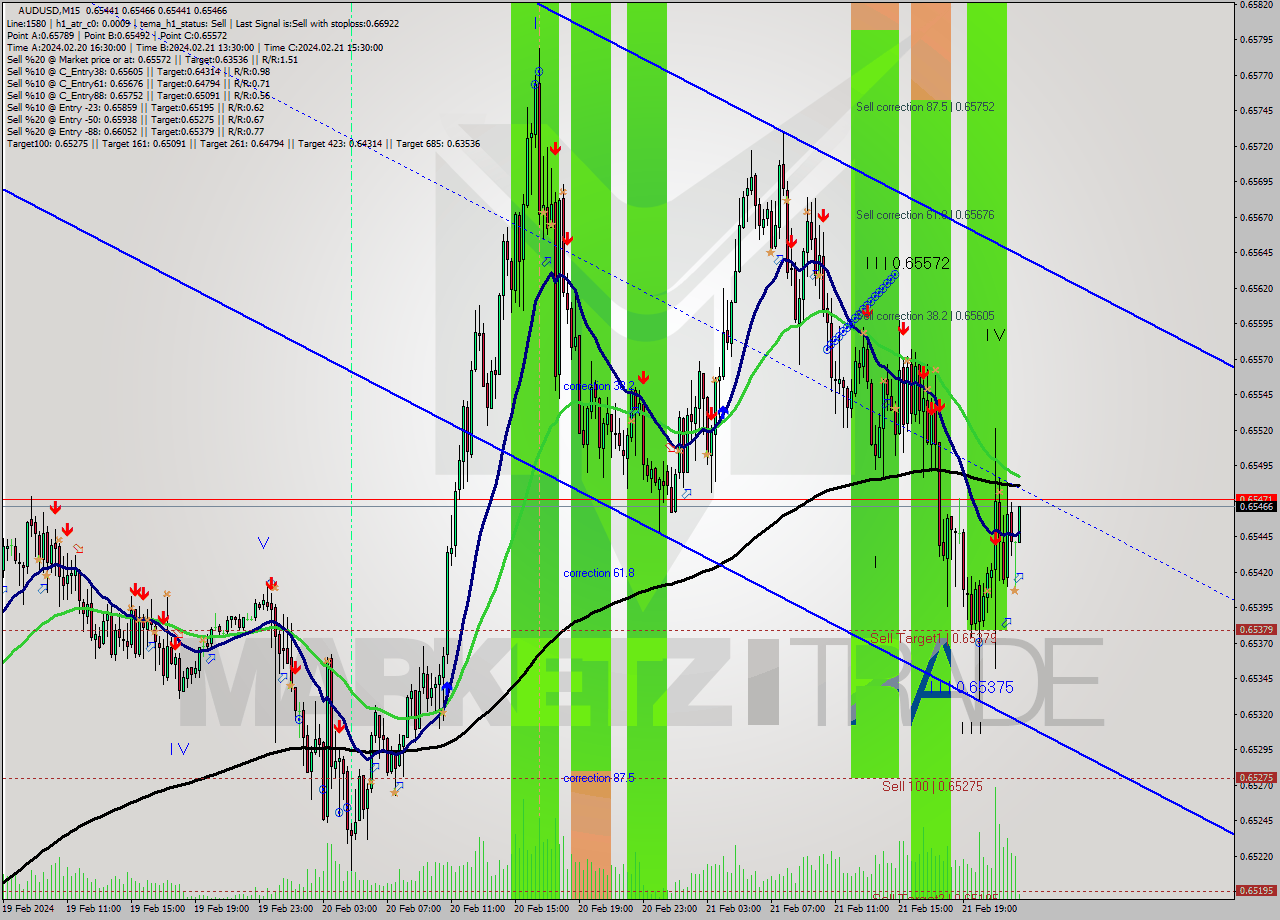Screen dimensions: 1280x920
Task: Click the 0.65670 price axis label
Action: point(1256,217)
